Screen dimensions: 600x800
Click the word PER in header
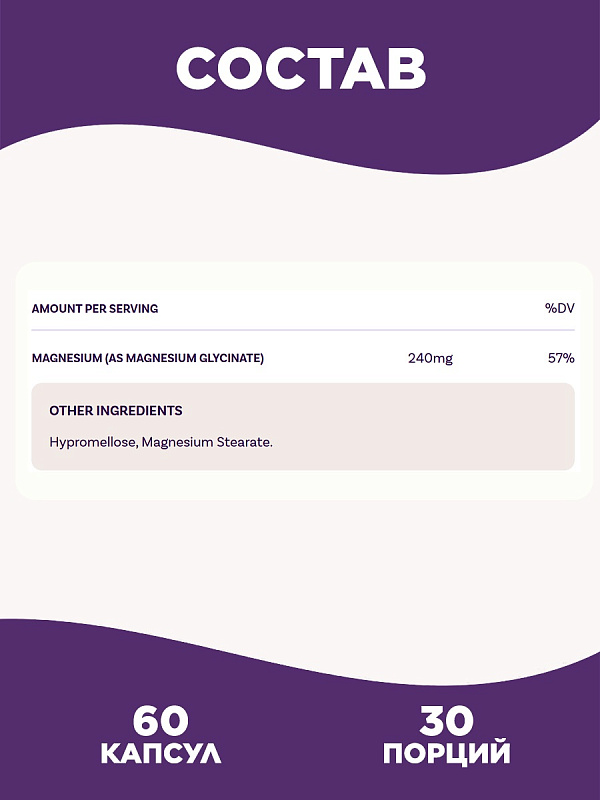[x=97, y=309]
